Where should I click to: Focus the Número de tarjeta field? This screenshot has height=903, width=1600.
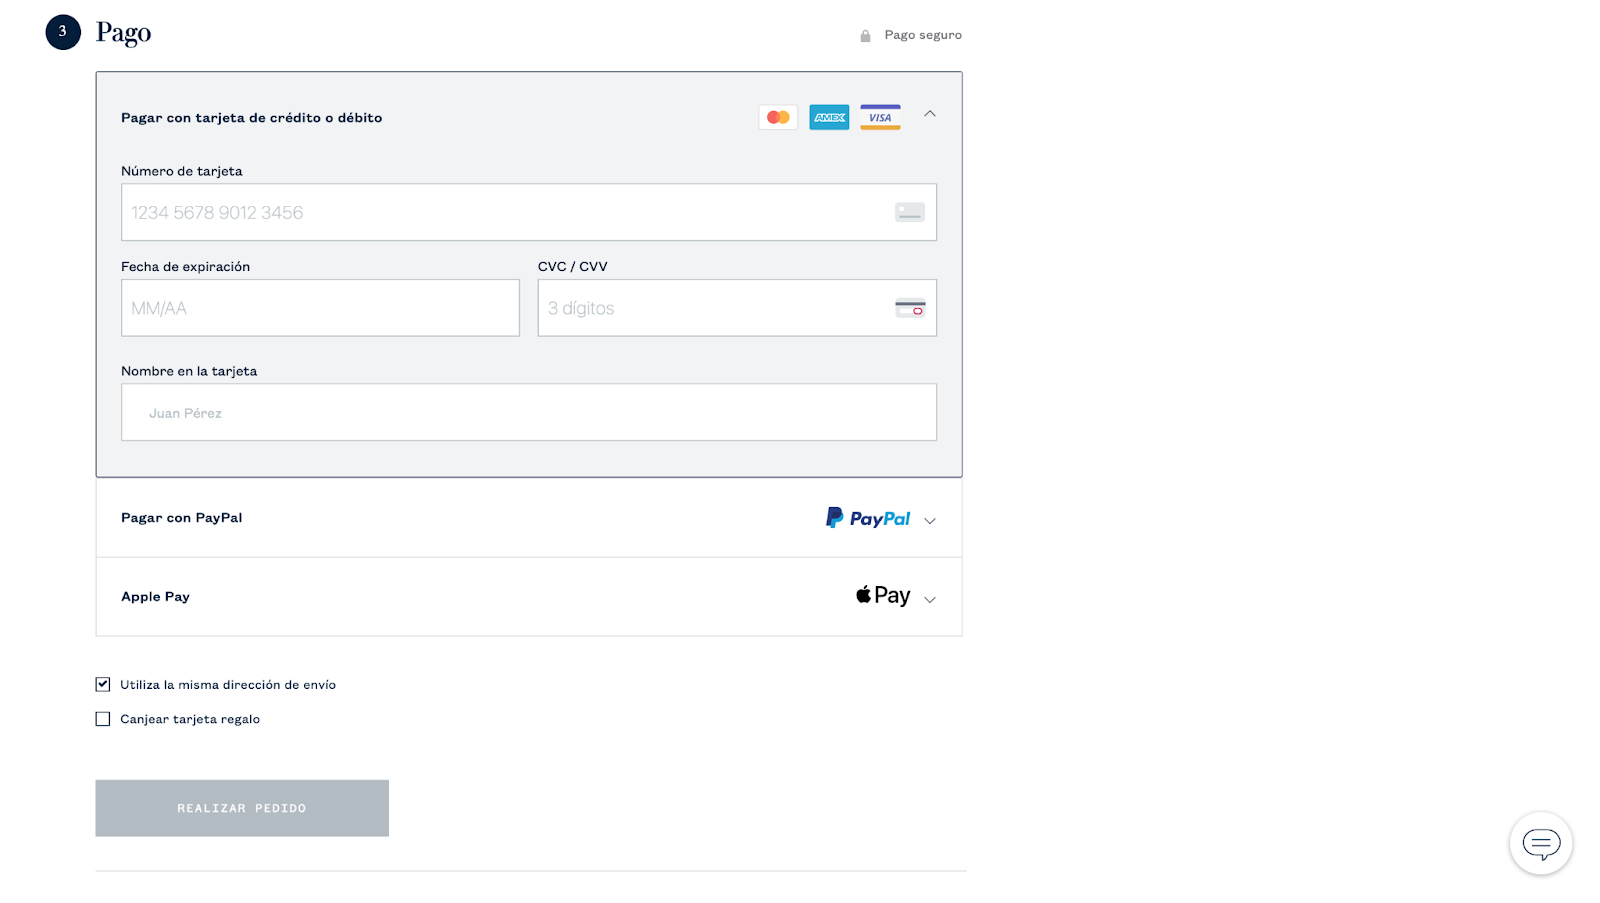click(x=529, y=212)
